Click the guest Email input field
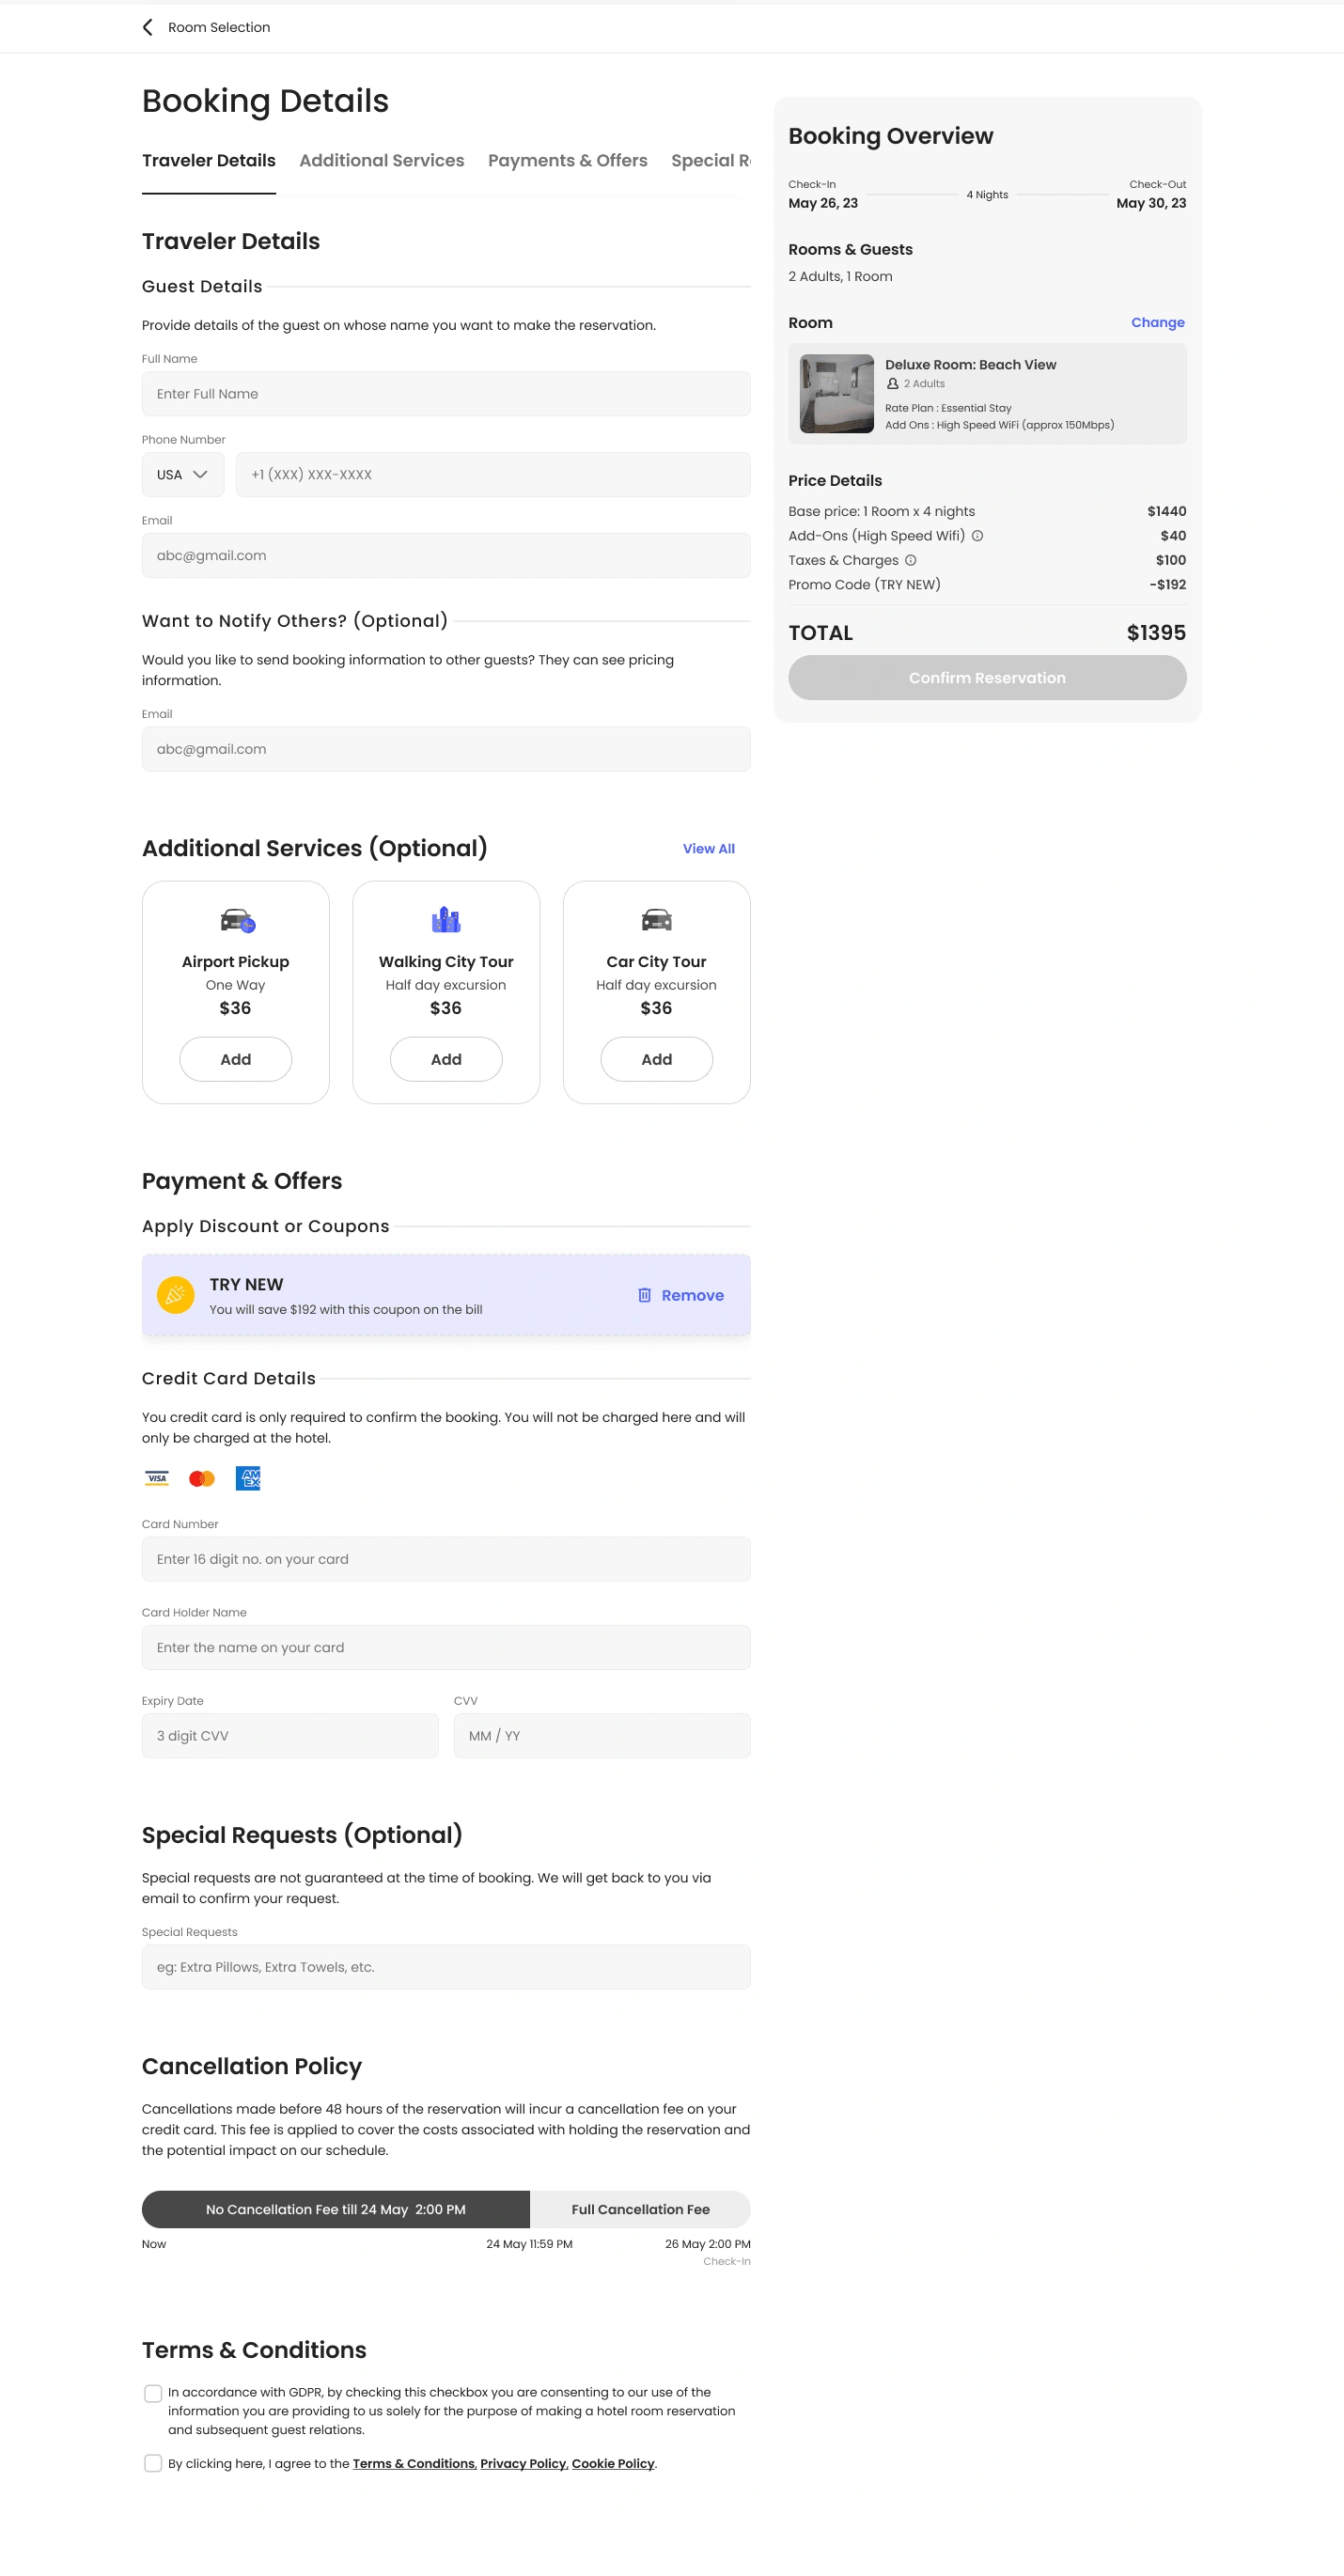This screenshot has height=2576, width=1344. click(x=446, y=556)
